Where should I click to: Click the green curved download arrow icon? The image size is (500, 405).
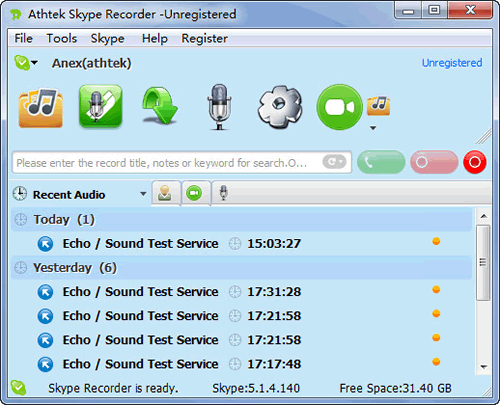coord(159,106)
